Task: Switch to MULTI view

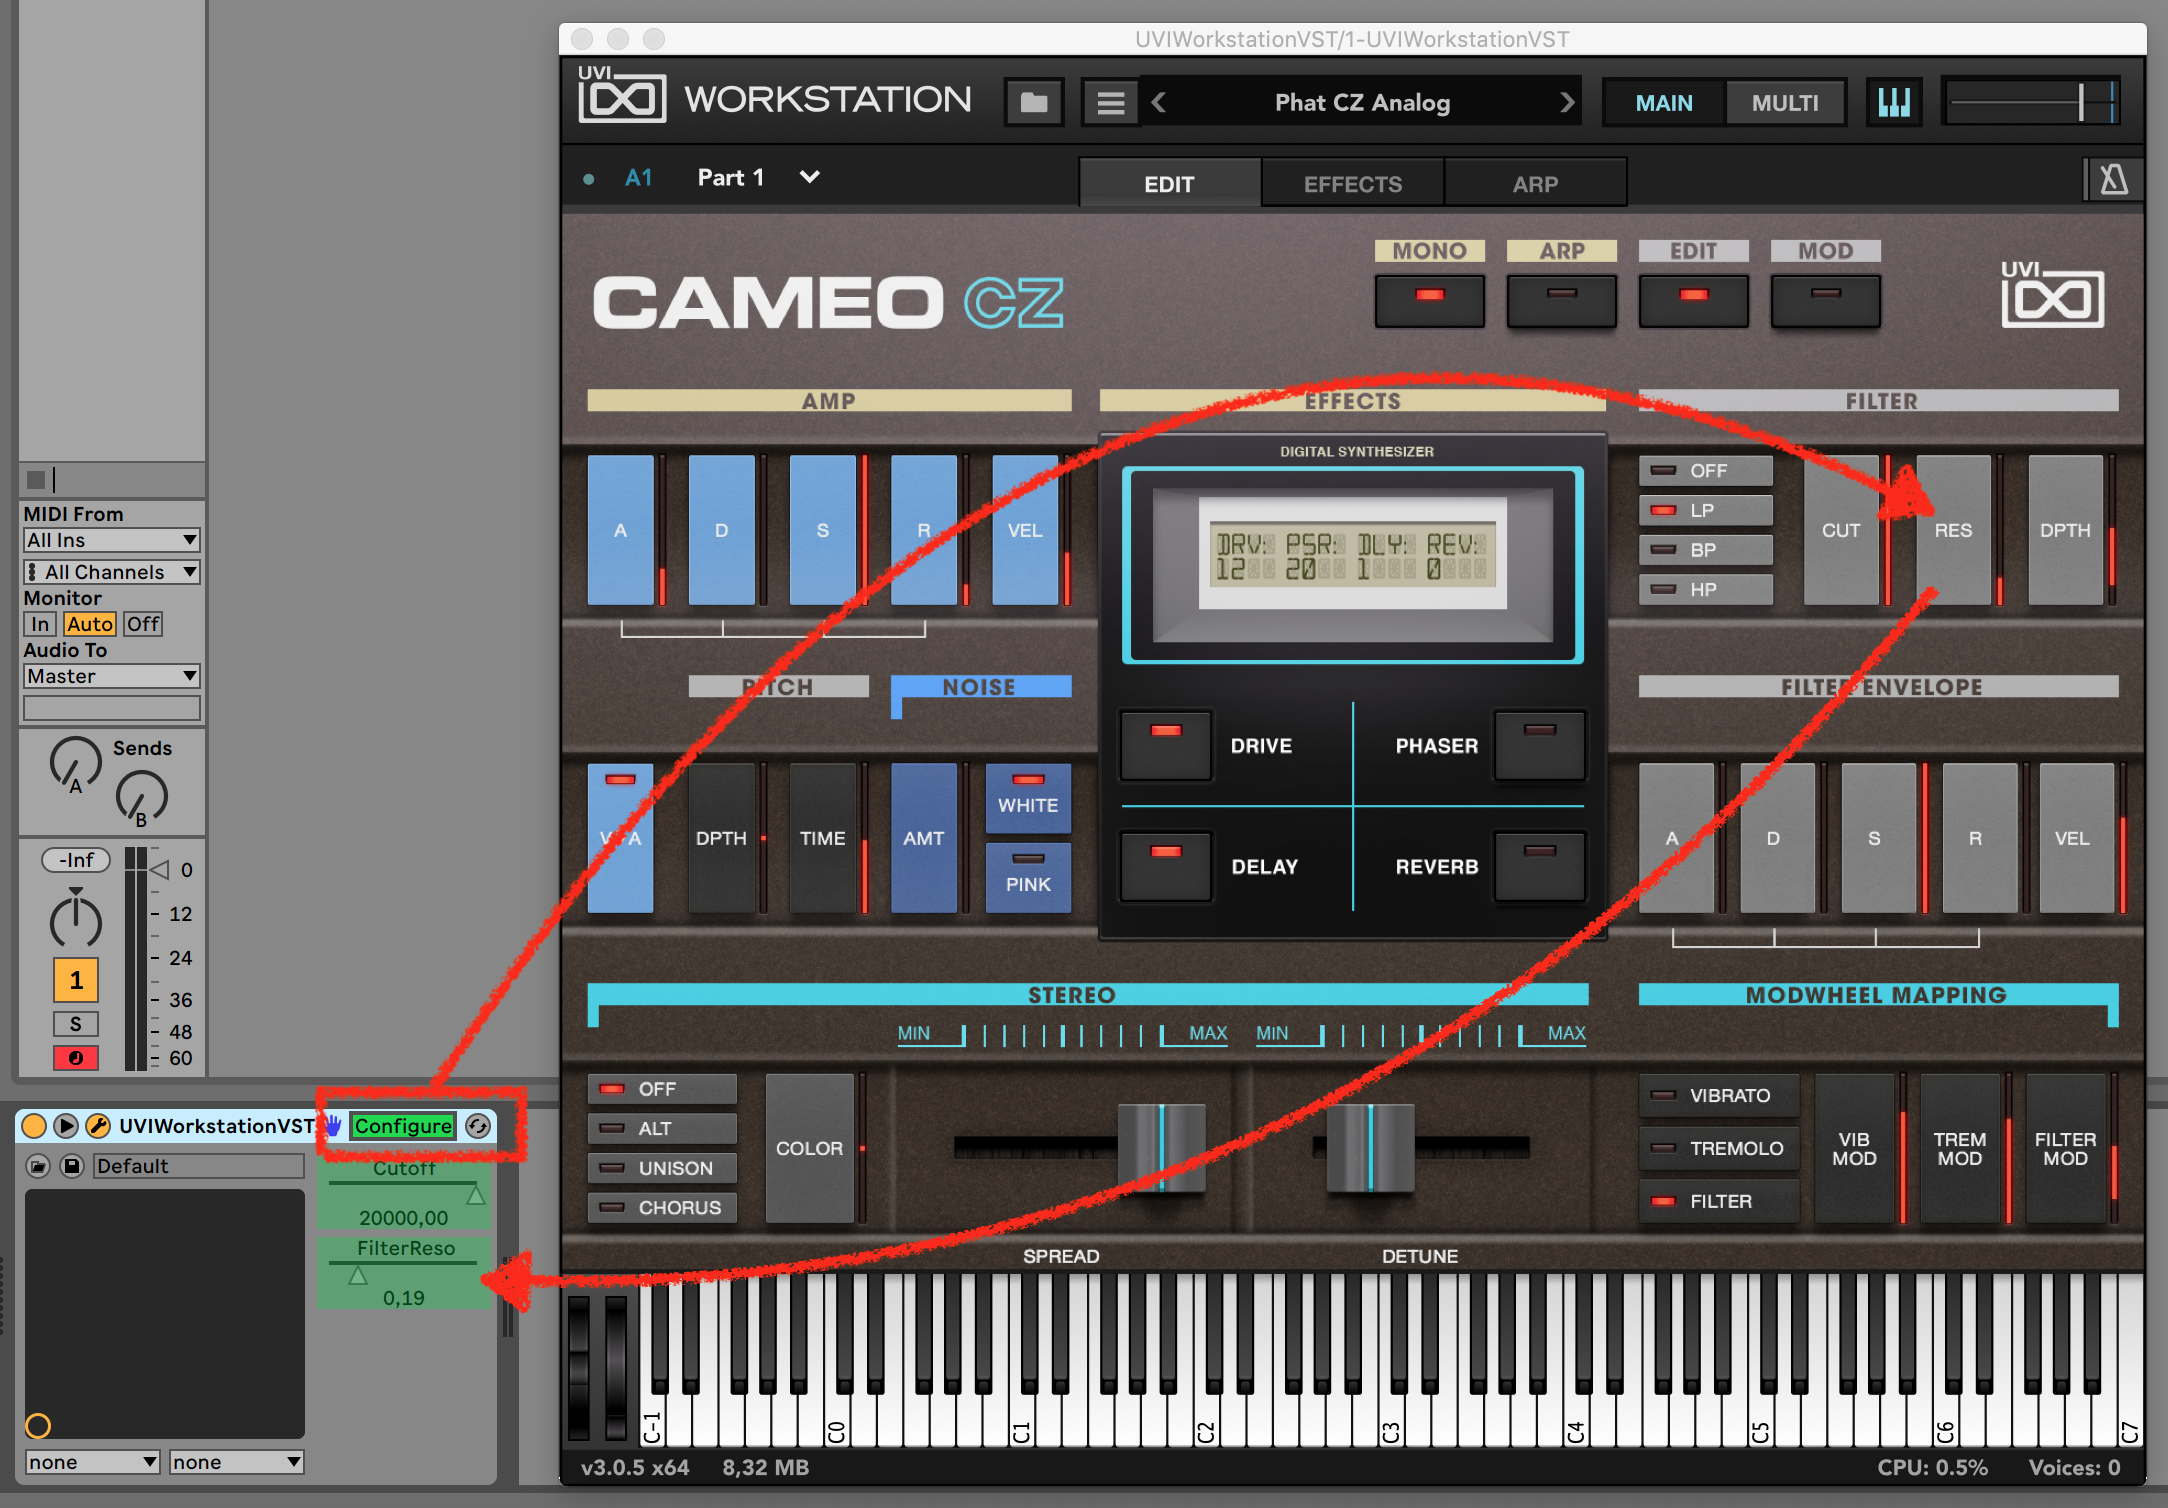Action: click(1785, 103)
